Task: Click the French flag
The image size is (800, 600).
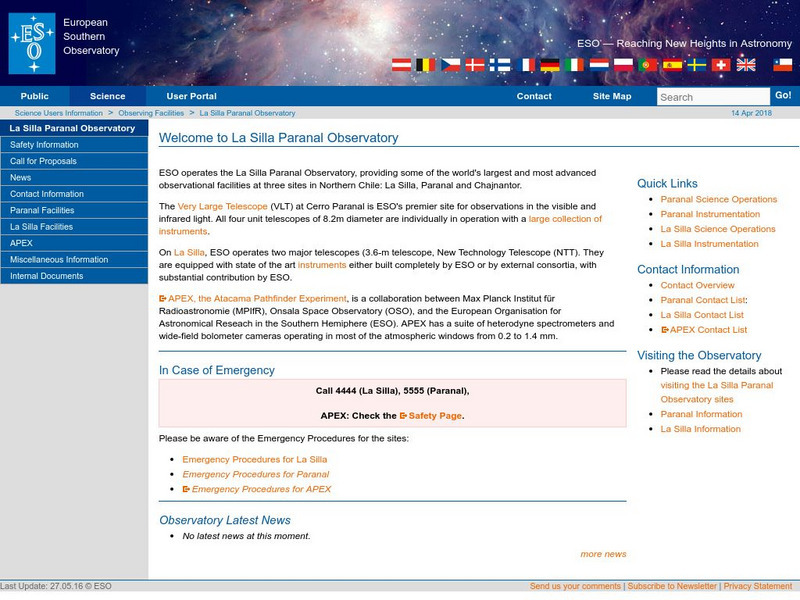Action: point(526,63)
